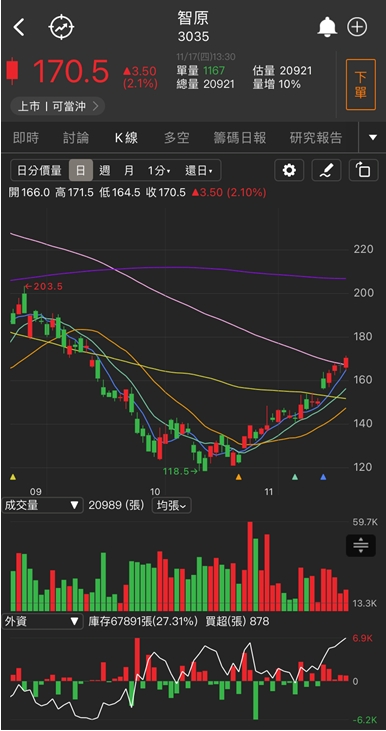This screenshot has height=731, width=386.
Task: Open the 籌碼日報 tab
Action: point(240,138)
